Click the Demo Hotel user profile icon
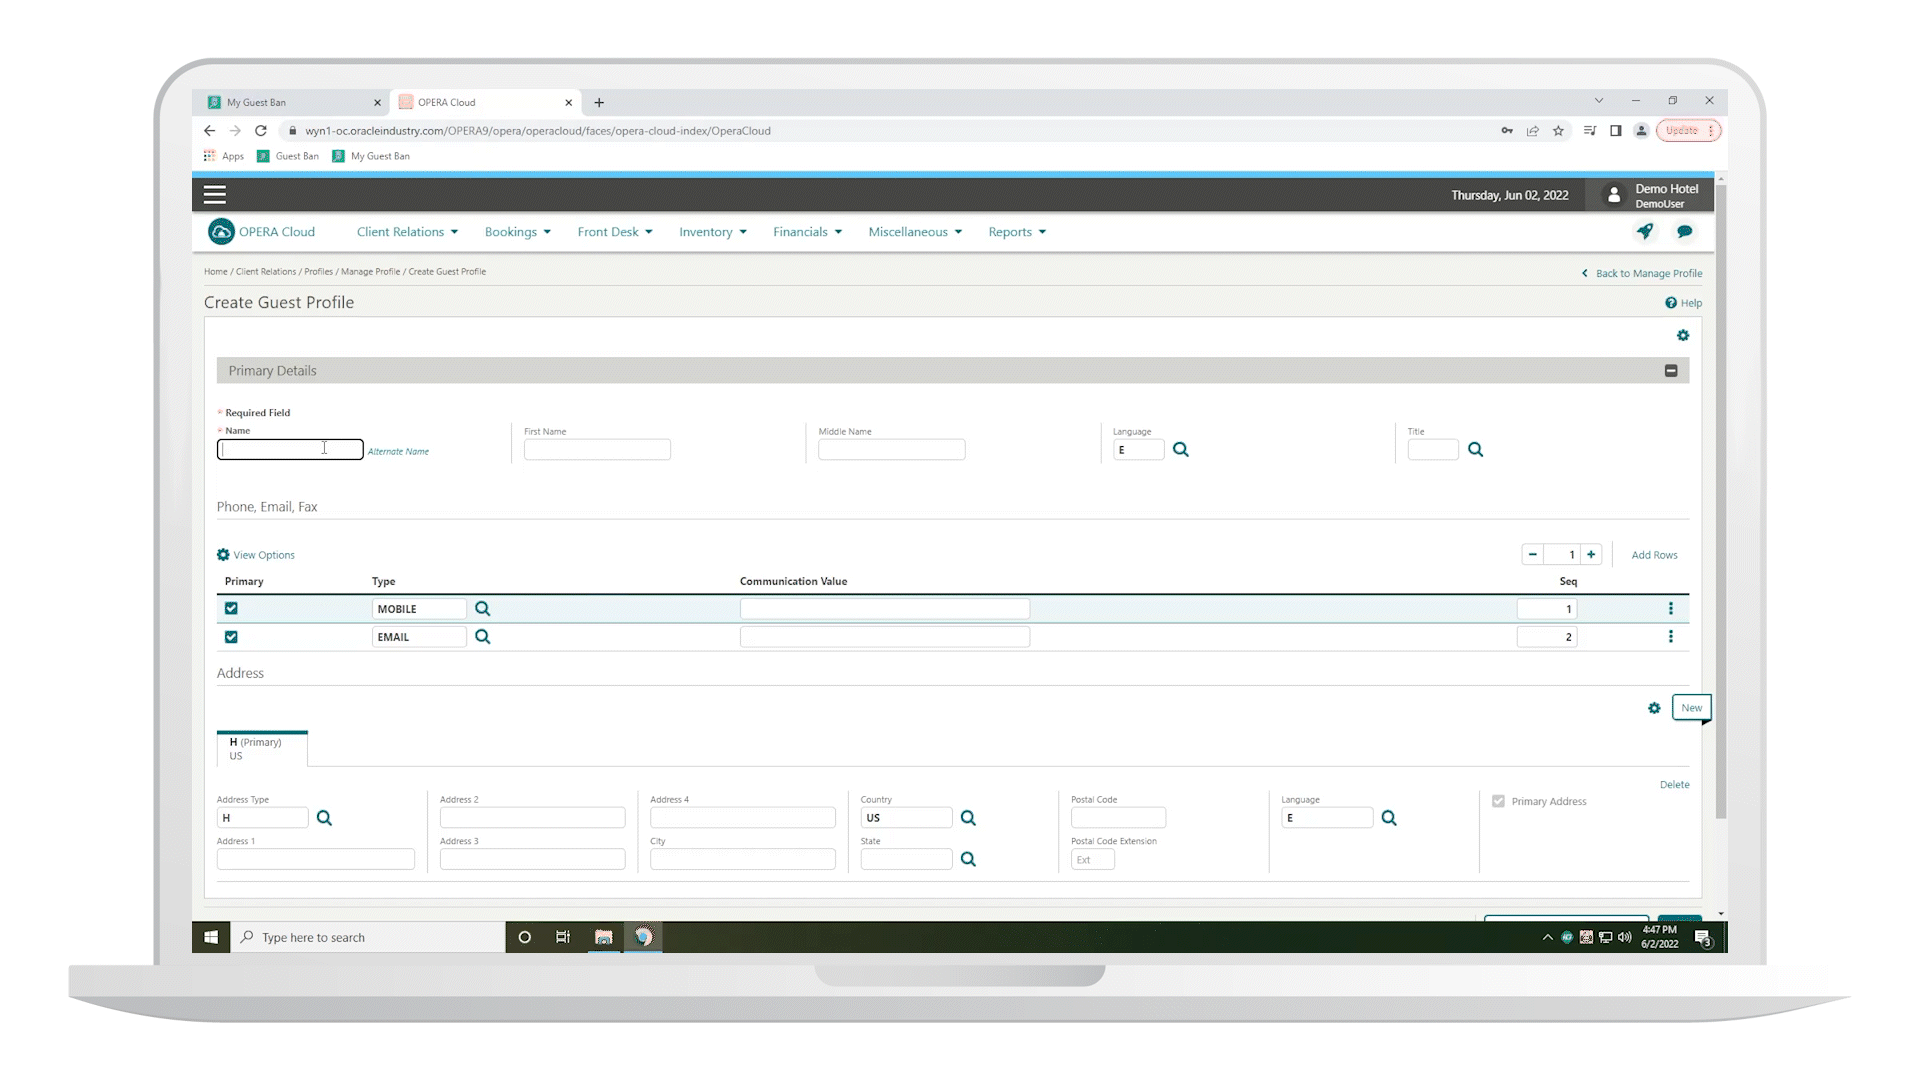The height and width of the screenshot is (1080, 1920). pos(1614,196)
